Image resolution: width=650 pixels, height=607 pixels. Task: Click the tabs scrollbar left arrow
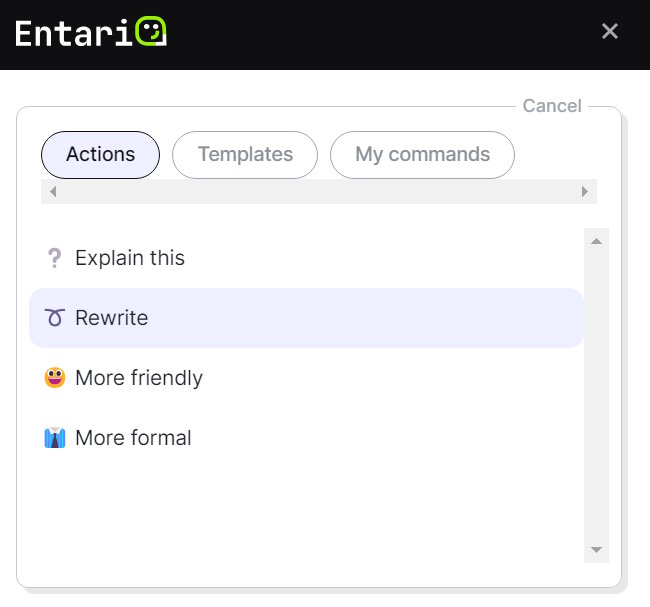pyautogui.click(x=53, y=192)
